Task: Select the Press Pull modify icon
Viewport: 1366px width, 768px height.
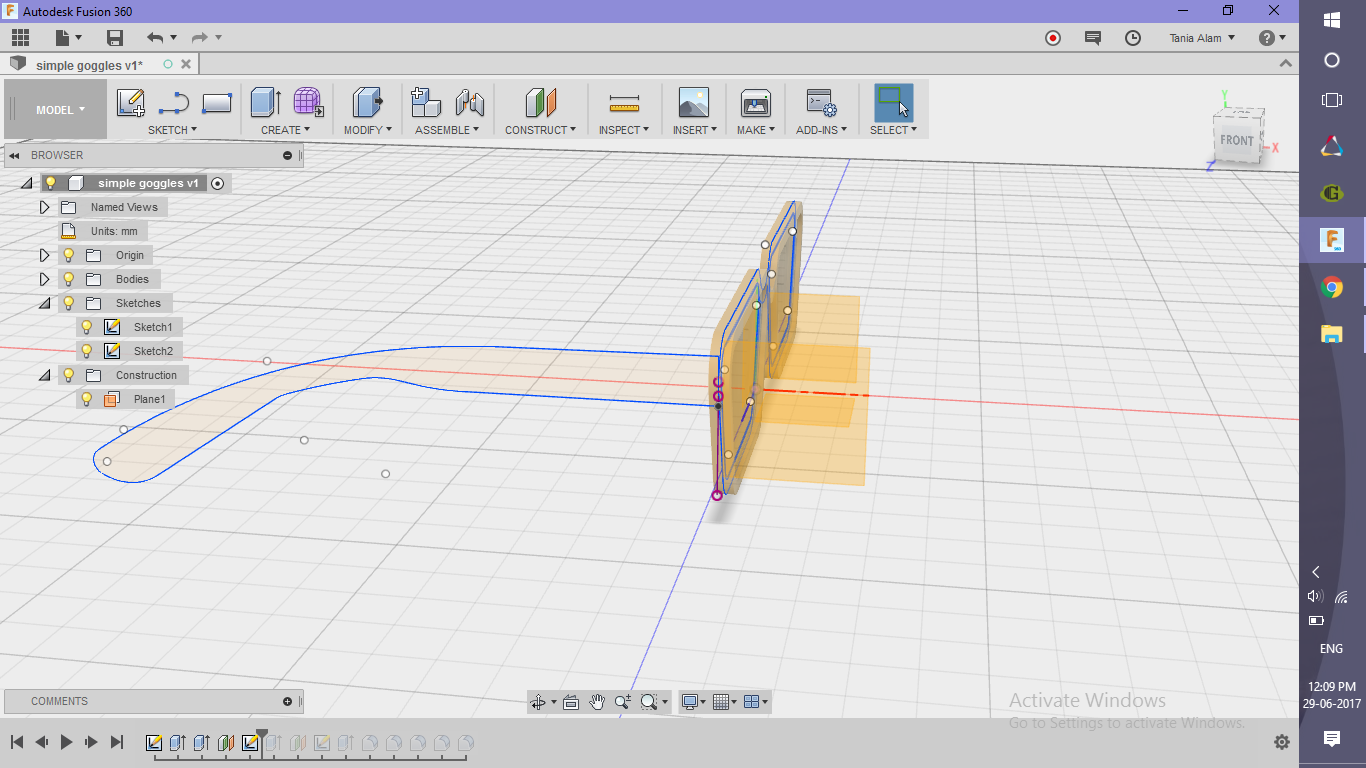Action: (x=367, y=102)
